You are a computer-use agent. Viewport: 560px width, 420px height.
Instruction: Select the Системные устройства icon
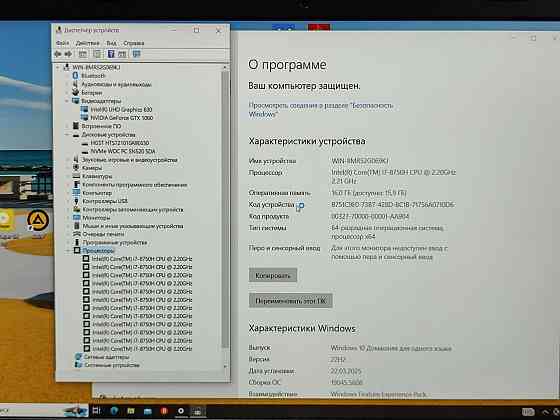tap(78, 365)
